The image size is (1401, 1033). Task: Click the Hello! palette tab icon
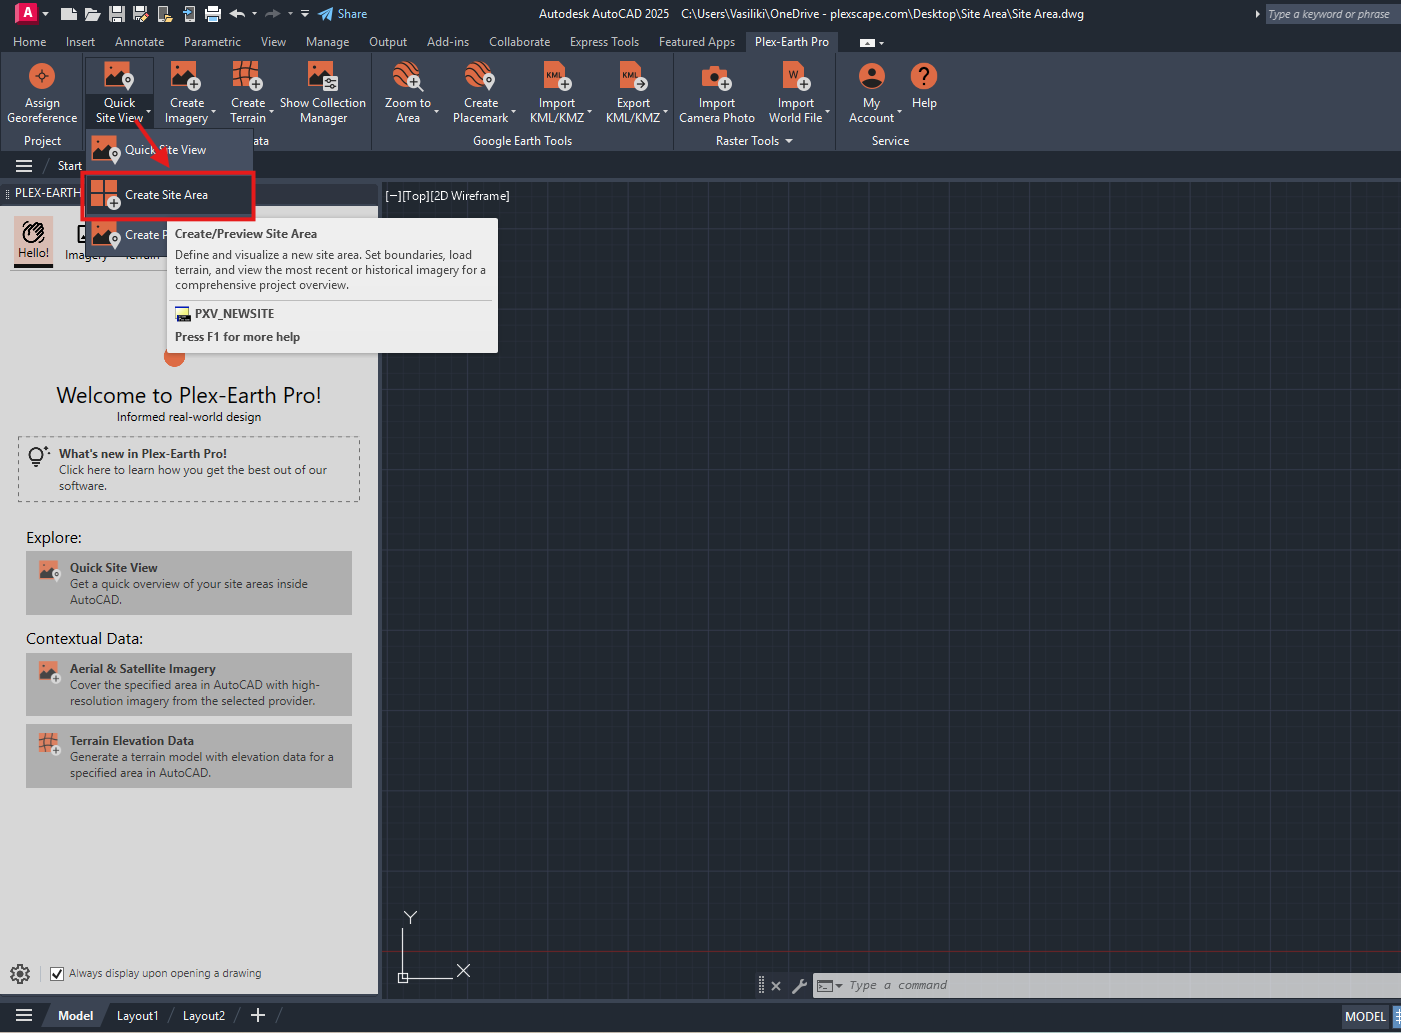(33, 240)
